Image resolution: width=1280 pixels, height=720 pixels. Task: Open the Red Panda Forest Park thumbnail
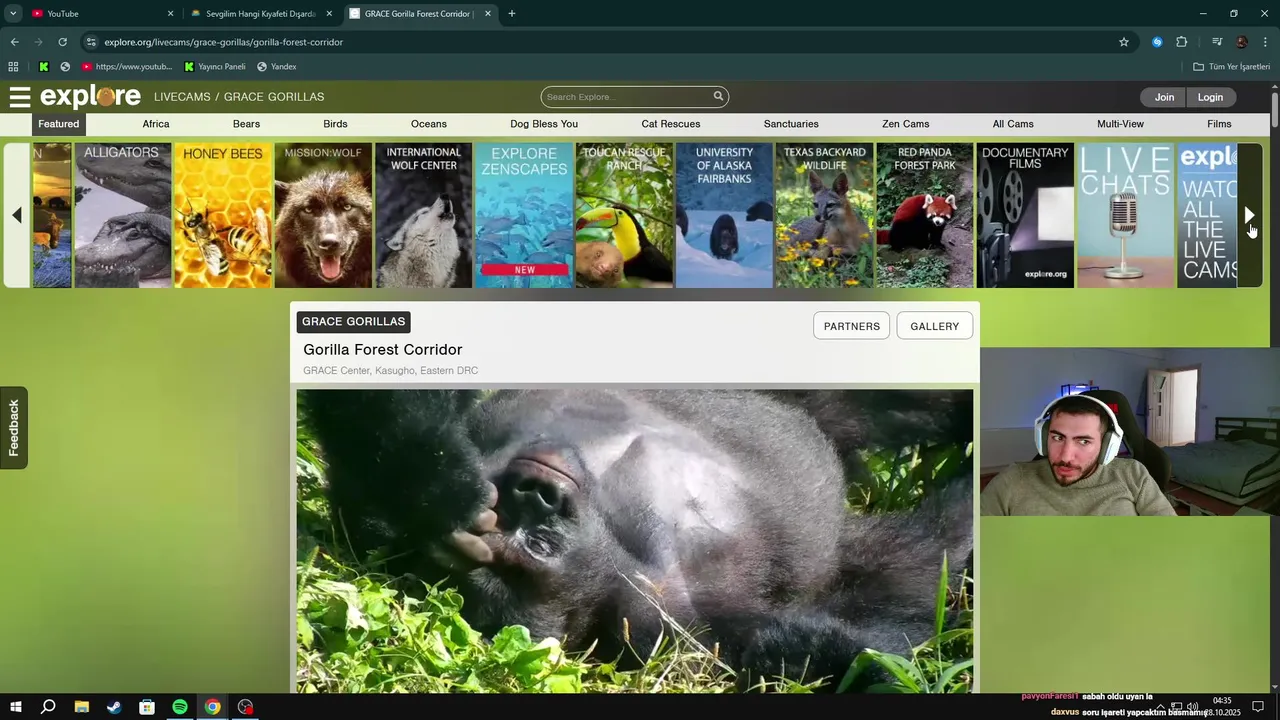(x=925, y=215)
